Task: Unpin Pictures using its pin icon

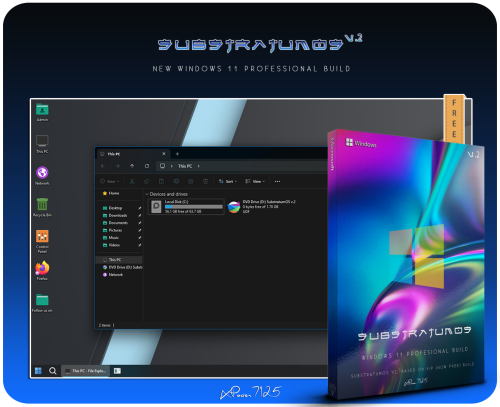Action: tap(140, 230)
